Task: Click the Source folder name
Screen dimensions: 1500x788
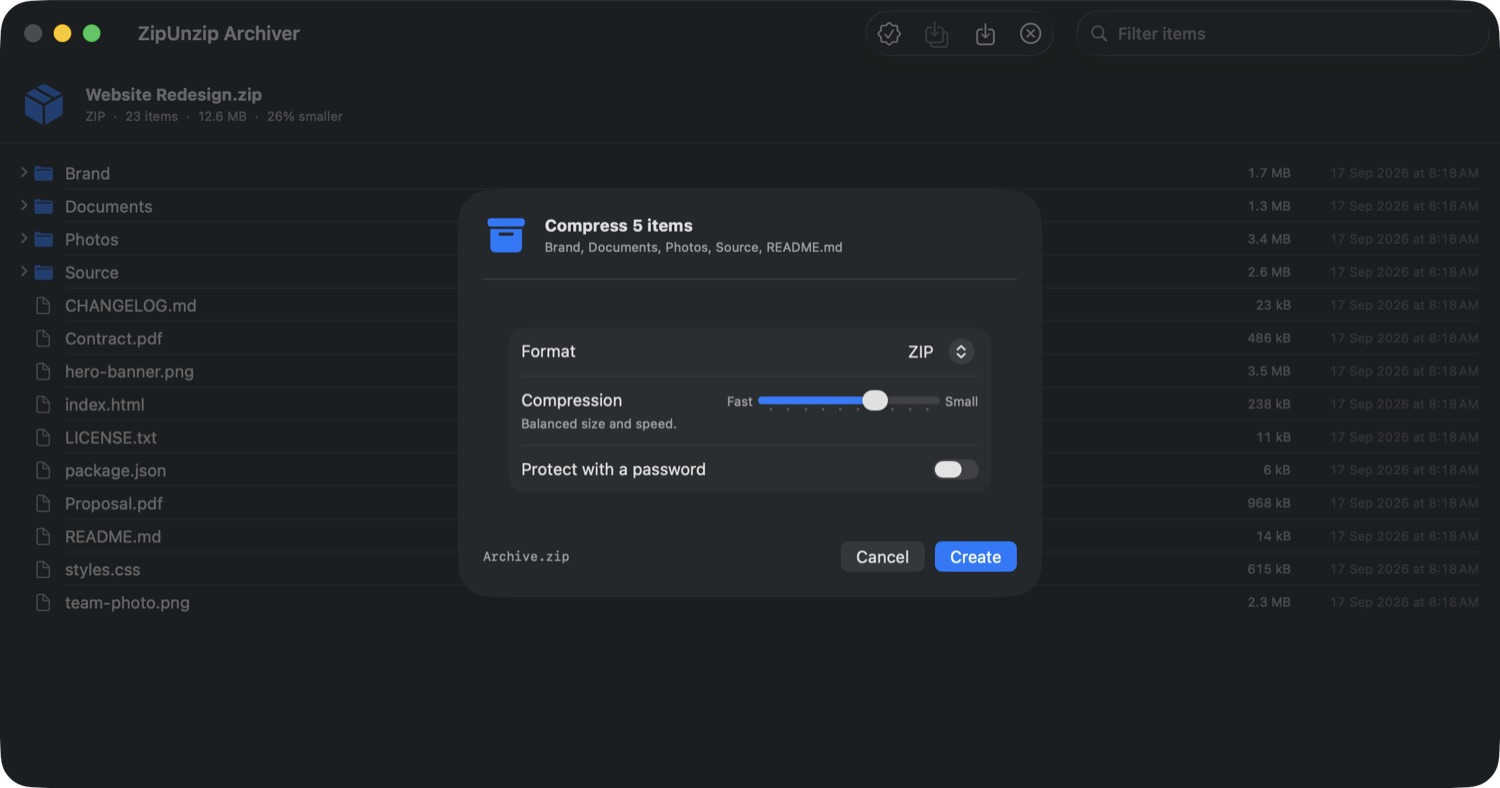Action: pyautogui.click(x=92, y=273)
